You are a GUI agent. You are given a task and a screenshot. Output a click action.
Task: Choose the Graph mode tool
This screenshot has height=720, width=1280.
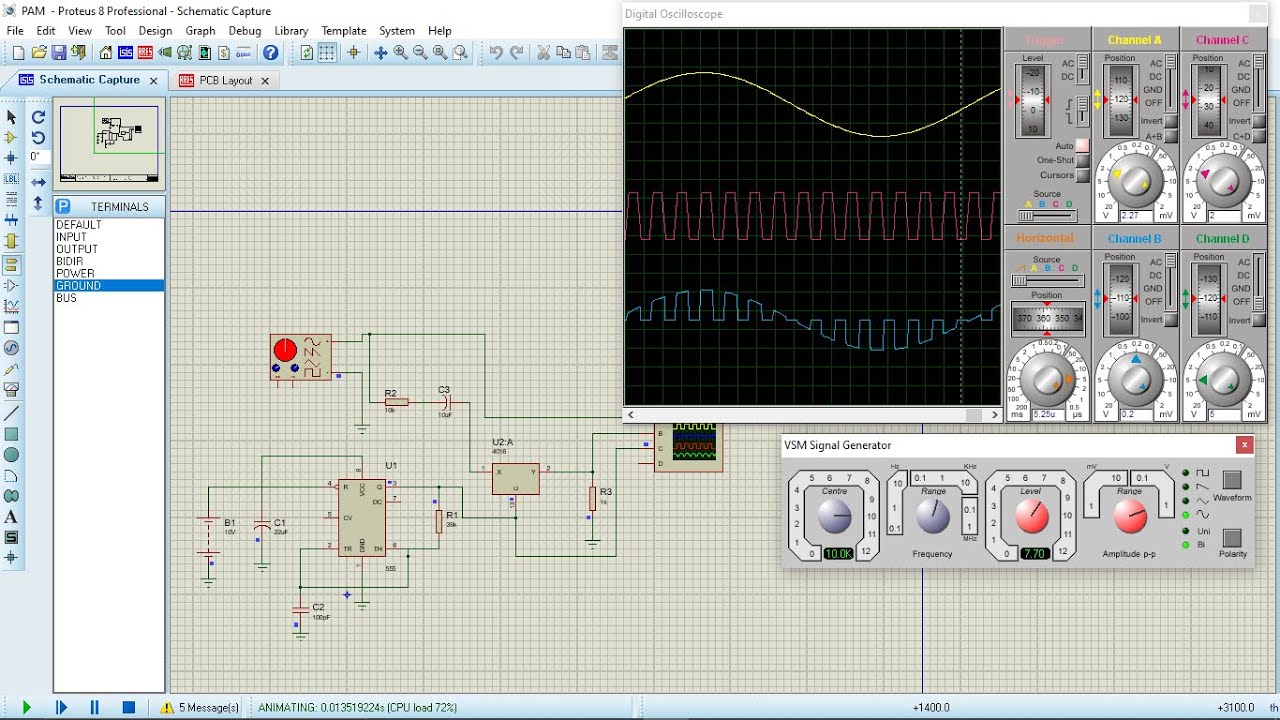pyautogui.click(x=11, y=306)
